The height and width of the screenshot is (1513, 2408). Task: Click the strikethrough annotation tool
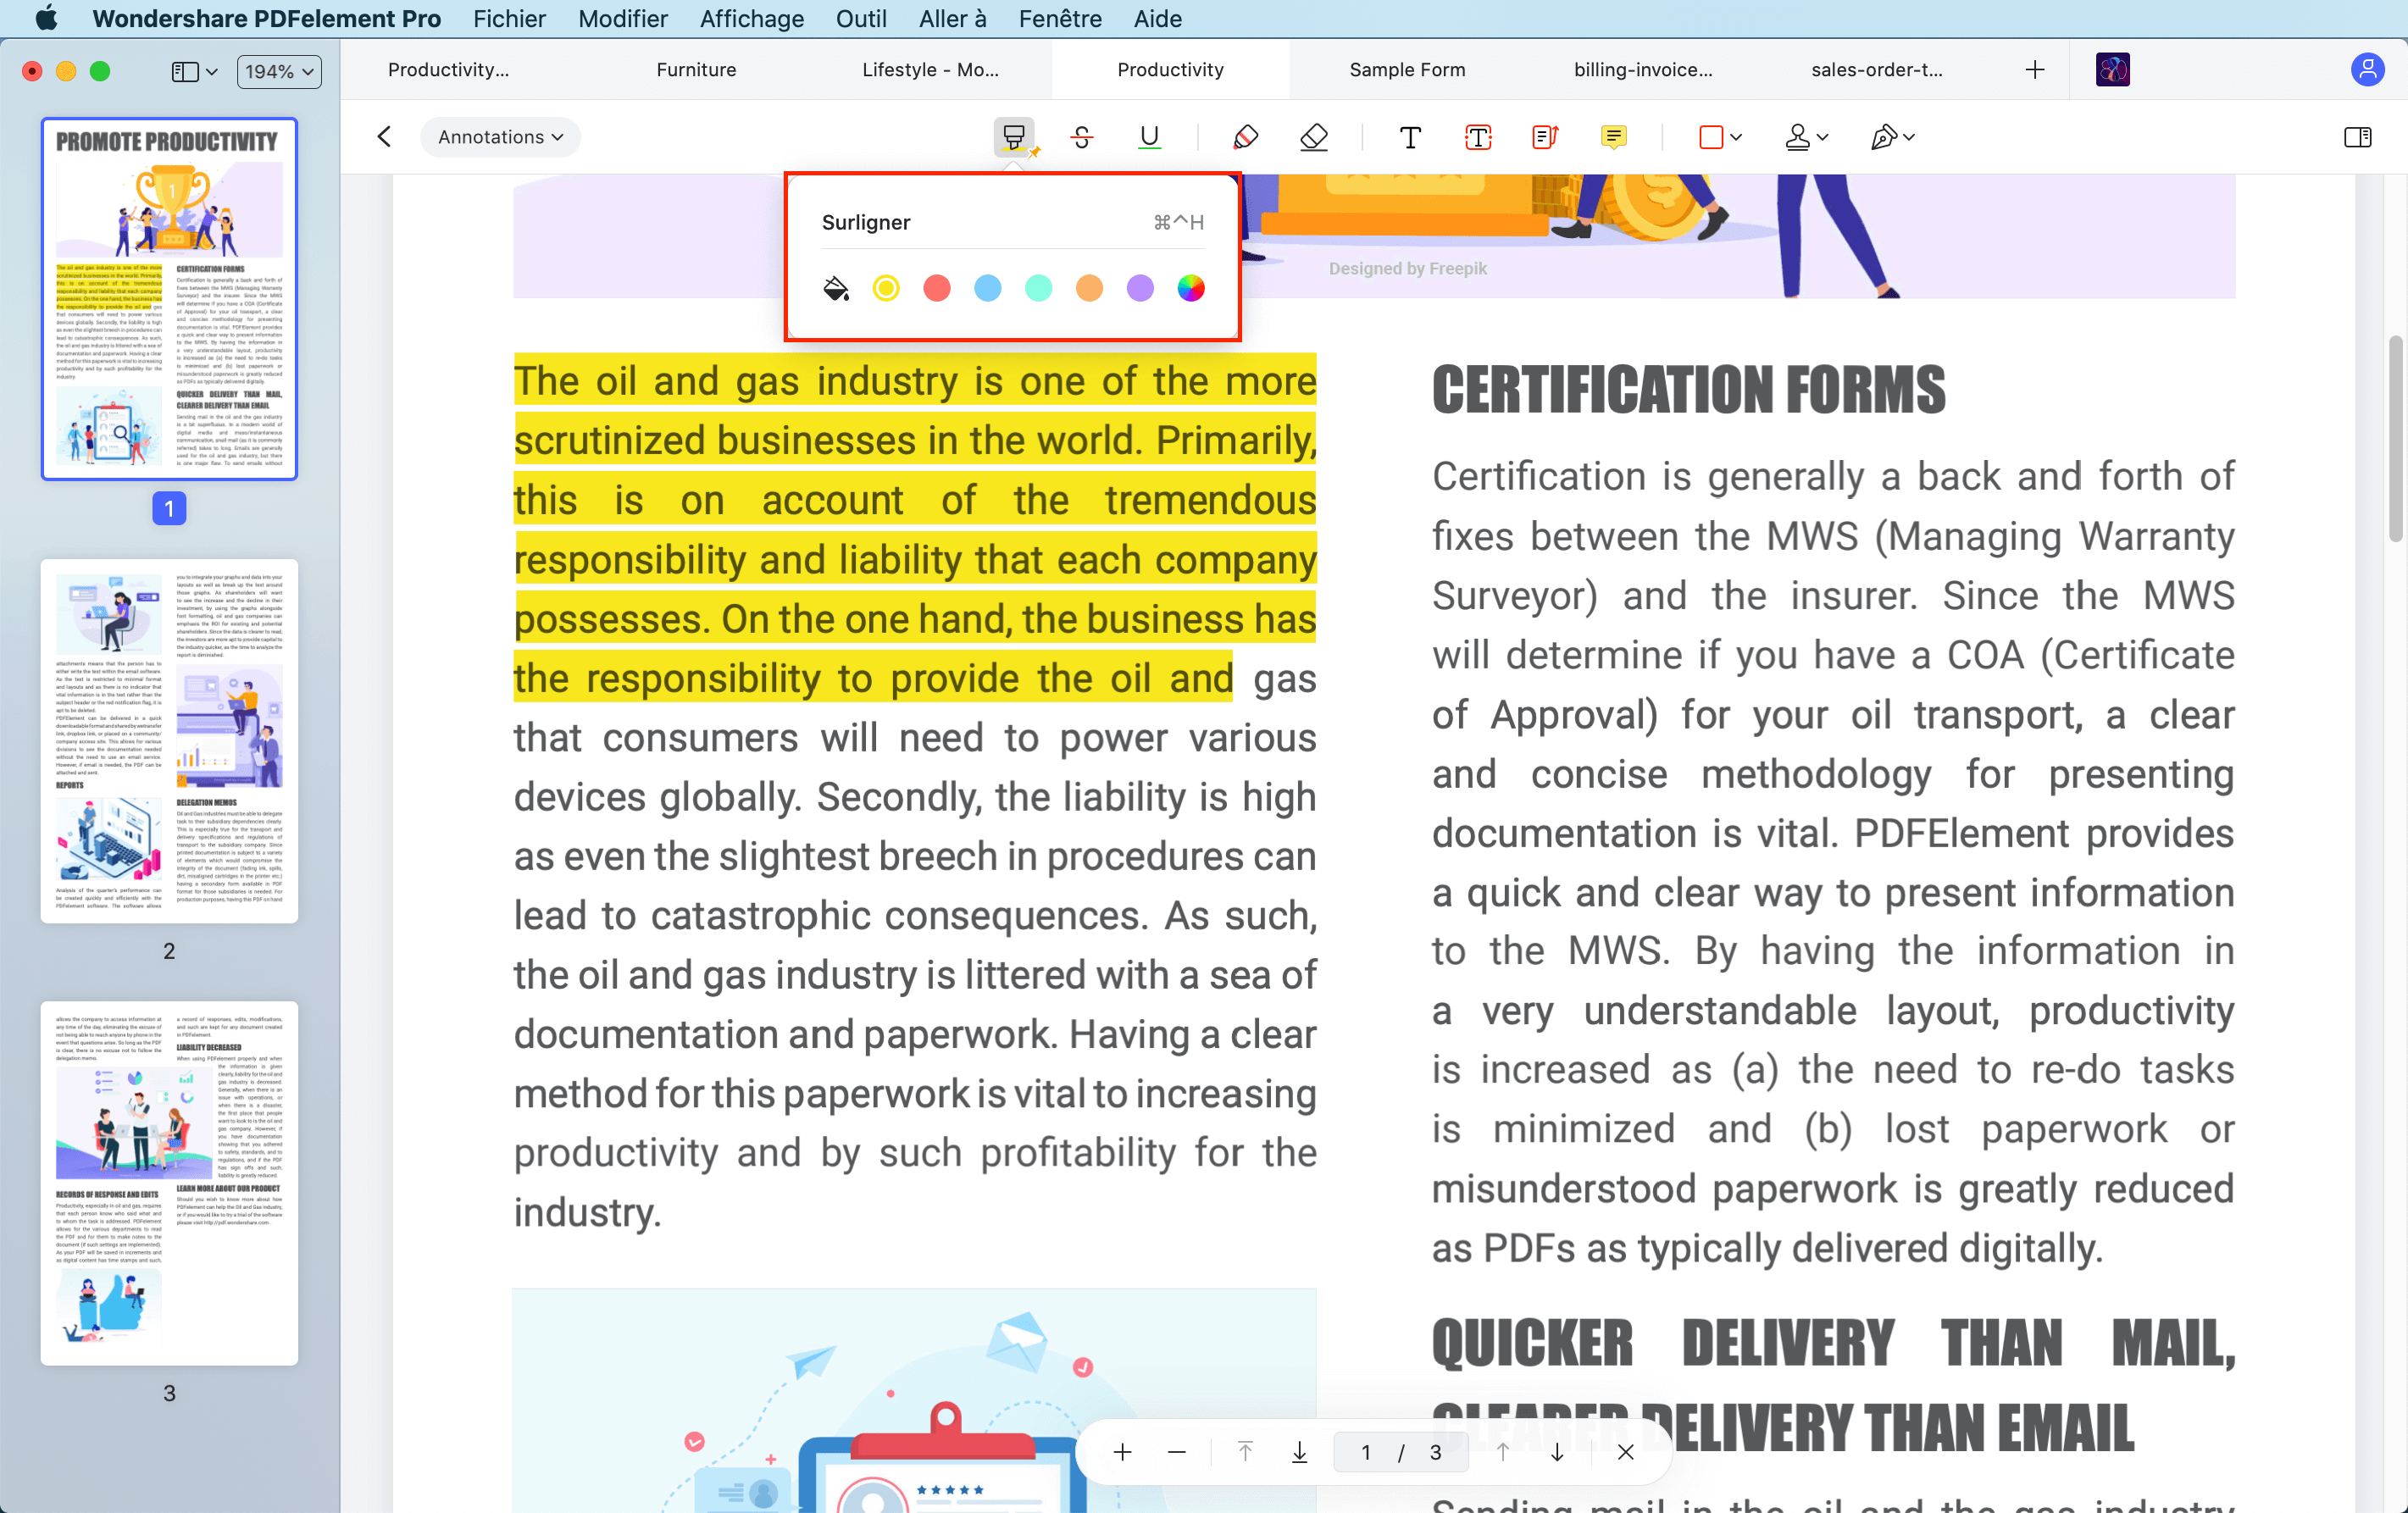tap(1080, 136)
